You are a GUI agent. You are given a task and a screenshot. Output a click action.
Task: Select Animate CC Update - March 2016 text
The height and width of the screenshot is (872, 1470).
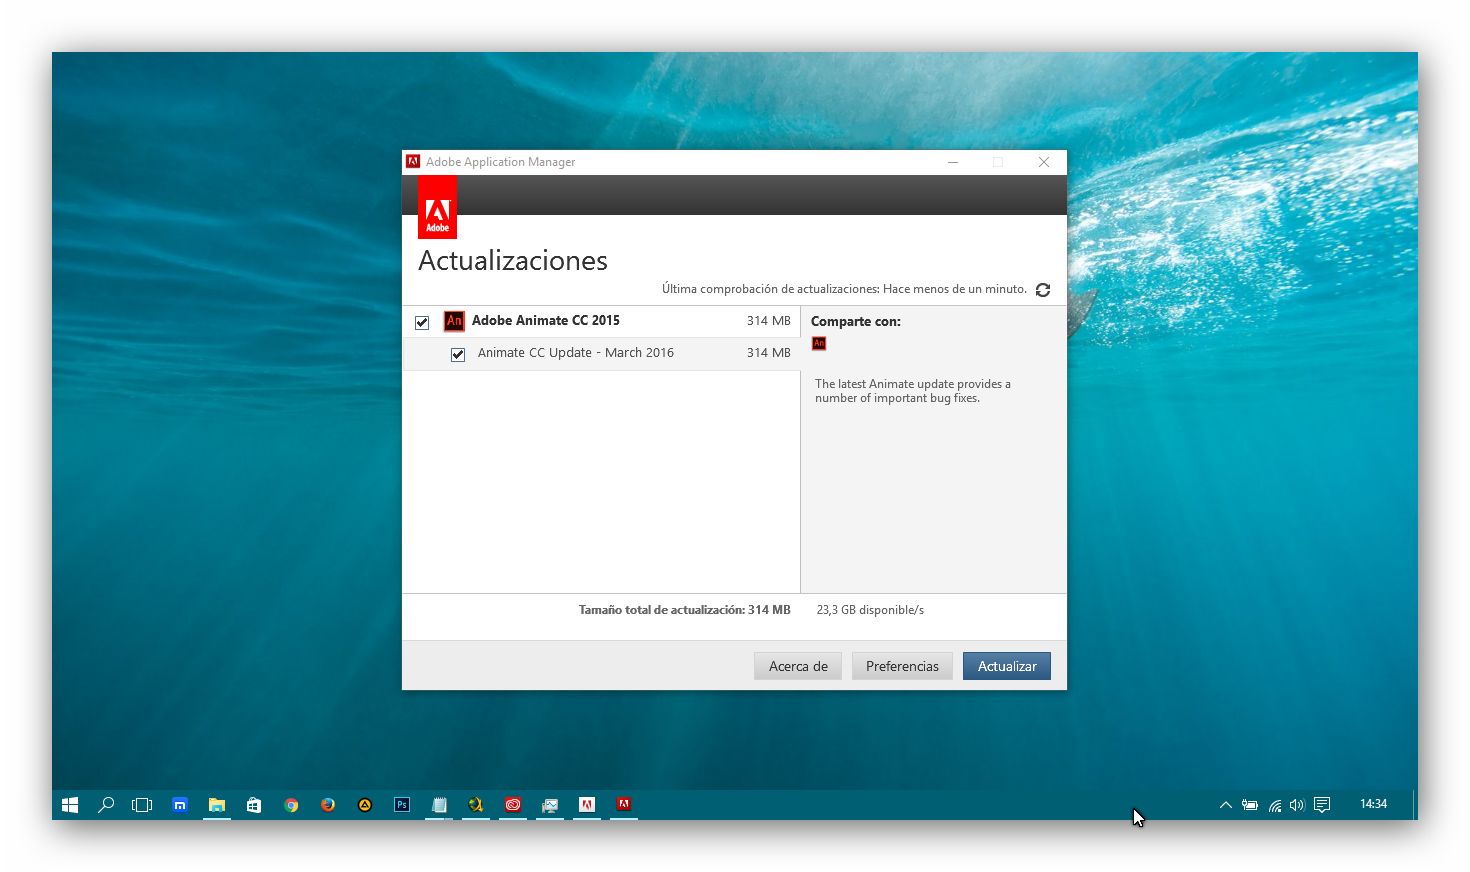(x=576, y=352)
